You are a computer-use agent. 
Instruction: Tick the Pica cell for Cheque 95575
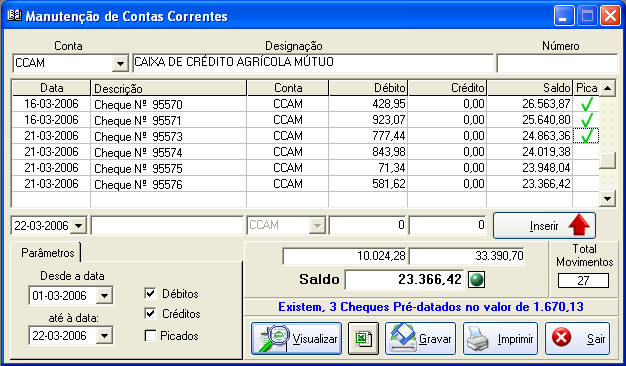[586, 168]
